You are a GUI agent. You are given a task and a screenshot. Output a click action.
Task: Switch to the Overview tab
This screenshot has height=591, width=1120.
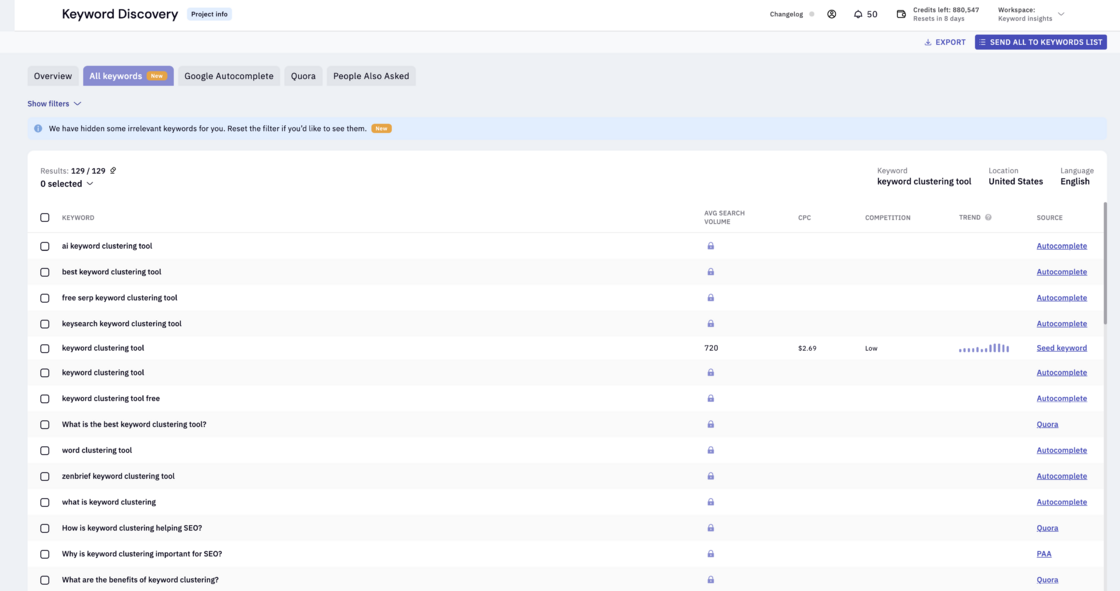point(53,76)
